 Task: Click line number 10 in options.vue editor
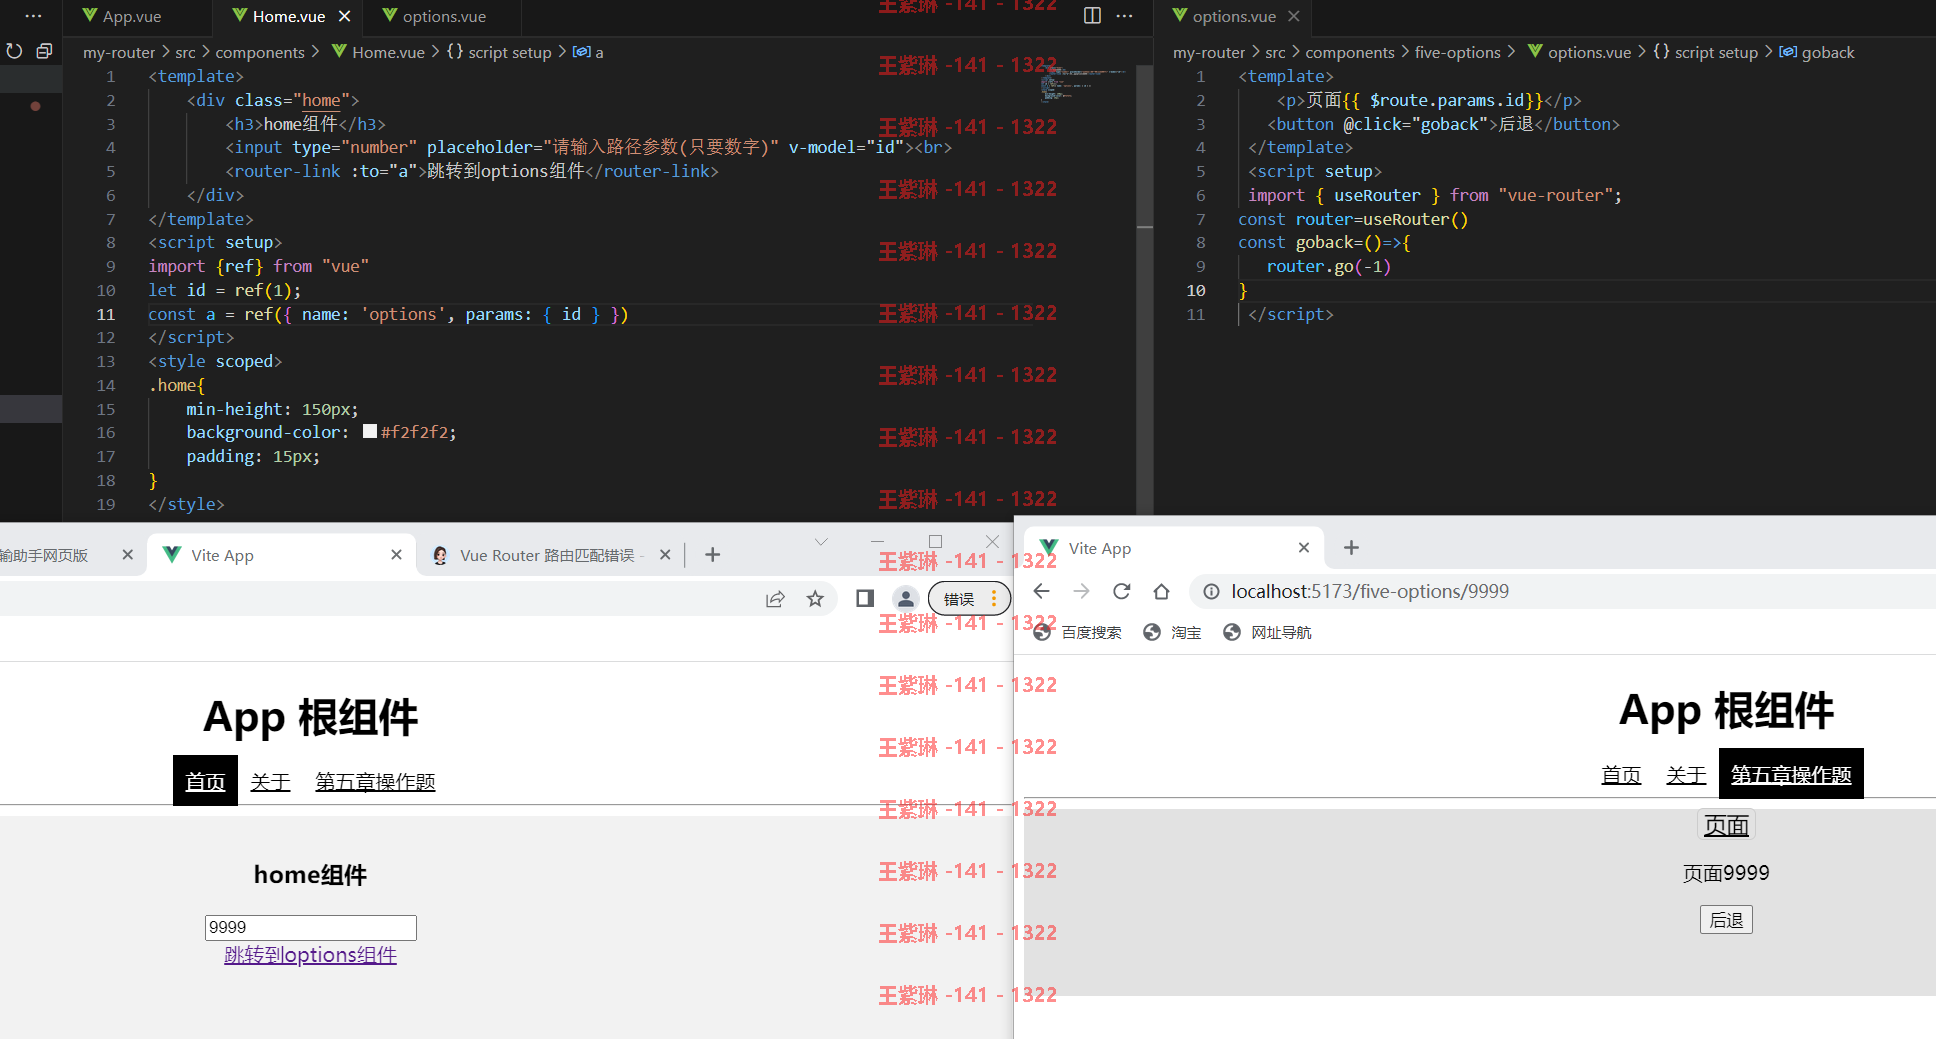1196,290
